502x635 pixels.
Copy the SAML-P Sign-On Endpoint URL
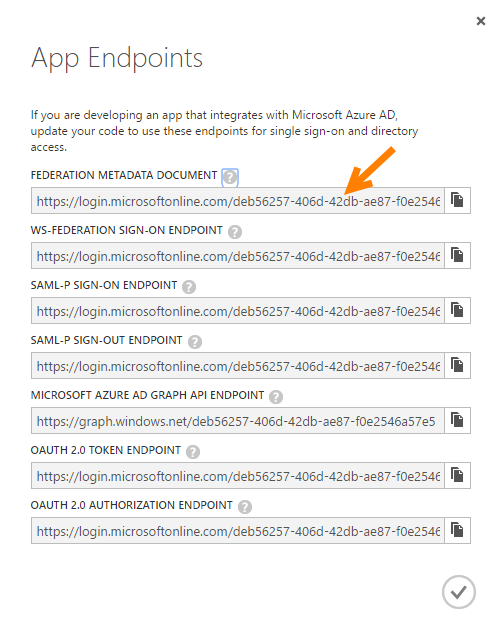pyautogui.click(x=457, y=310)
